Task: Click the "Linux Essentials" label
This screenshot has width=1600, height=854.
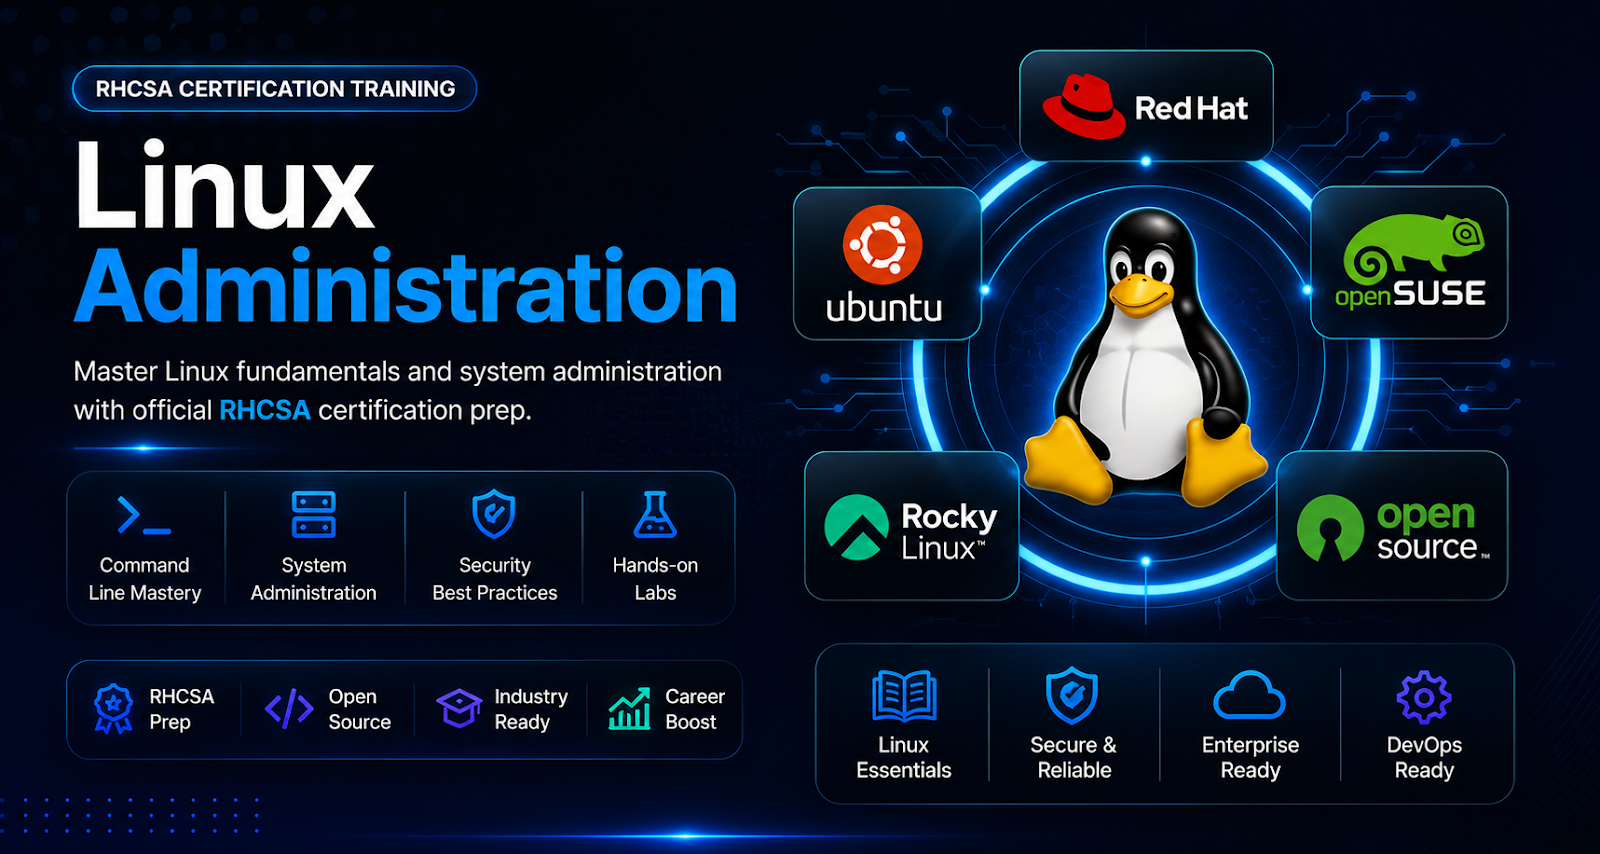Action: coord(904,757)
